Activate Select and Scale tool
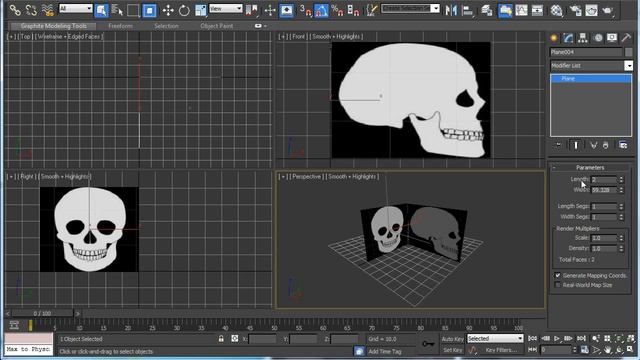 coord(200,10)
